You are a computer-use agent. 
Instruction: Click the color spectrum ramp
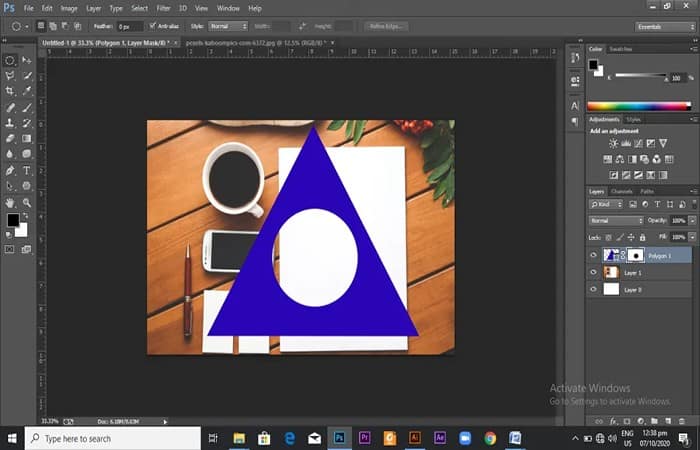[639, 106]
